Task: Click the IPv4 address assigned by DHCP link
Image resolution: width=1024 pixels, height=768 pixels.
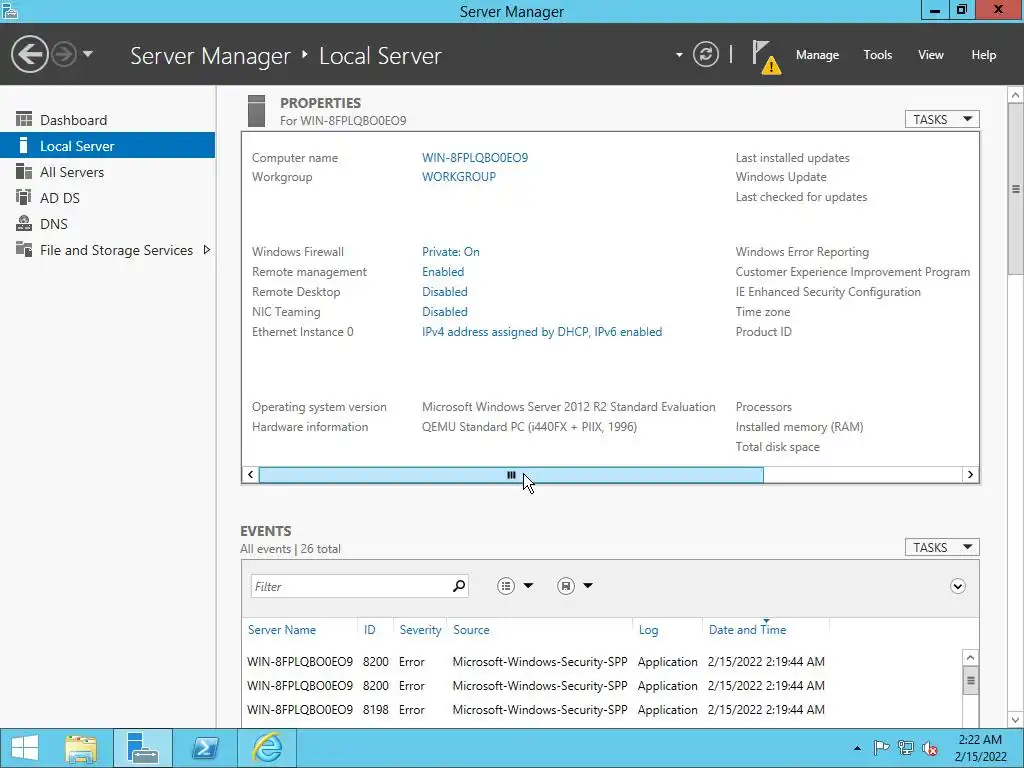Action: [x=542, y=332]
